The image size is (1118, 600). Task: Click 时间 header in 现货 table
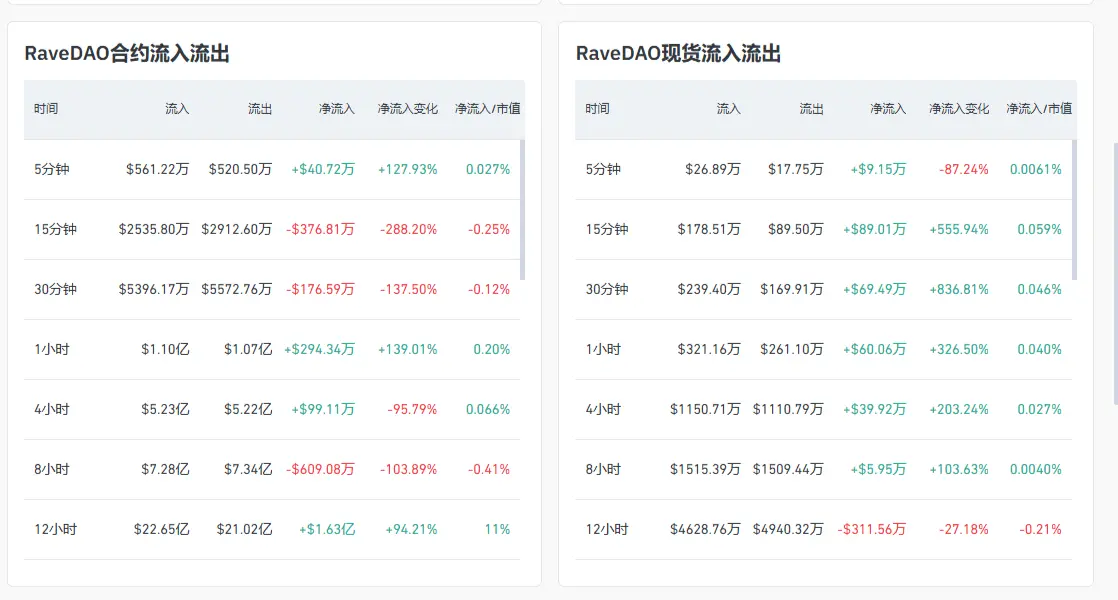(x=598, y=108)
